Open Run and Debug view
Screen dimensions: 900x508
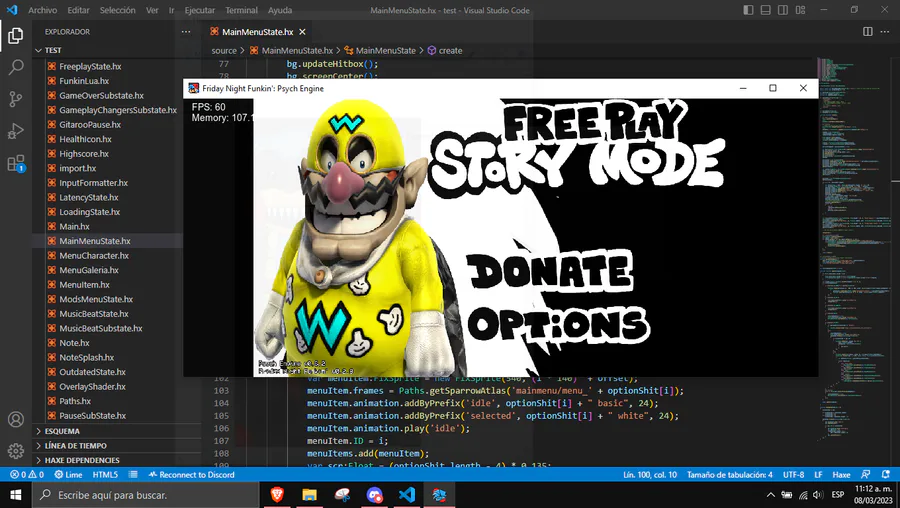[15, 131]
